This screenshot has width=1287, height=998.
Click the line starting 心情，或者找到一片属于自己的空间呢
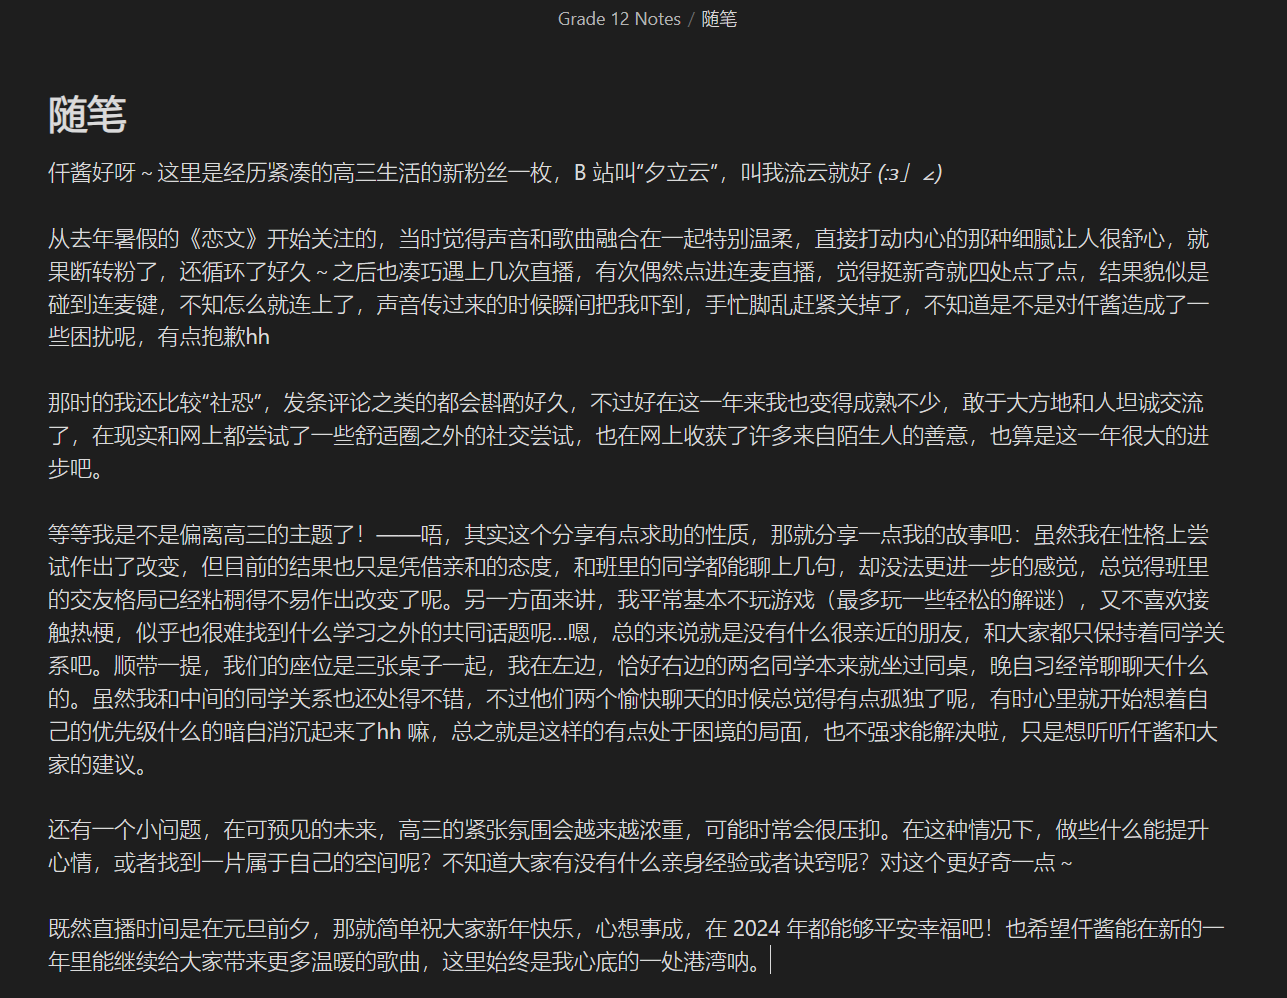[x=560, y=863]
